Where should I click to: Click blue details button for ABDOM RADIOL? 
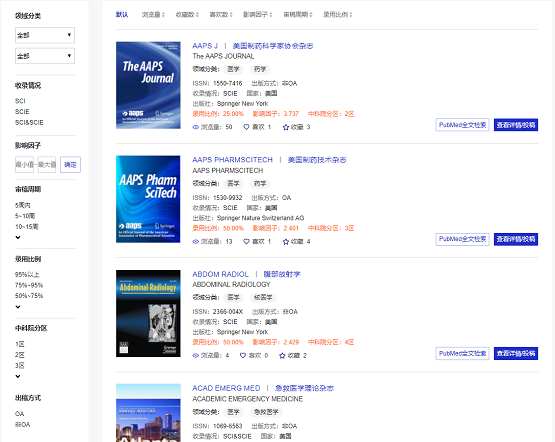pyautogui.click(x=516, y=353)
